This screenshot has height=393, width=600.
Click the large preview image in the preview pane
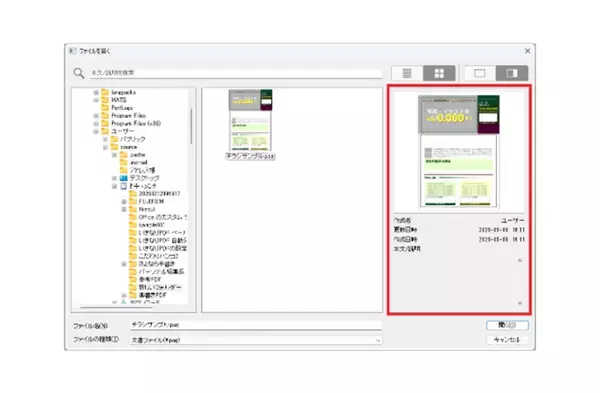459,152
